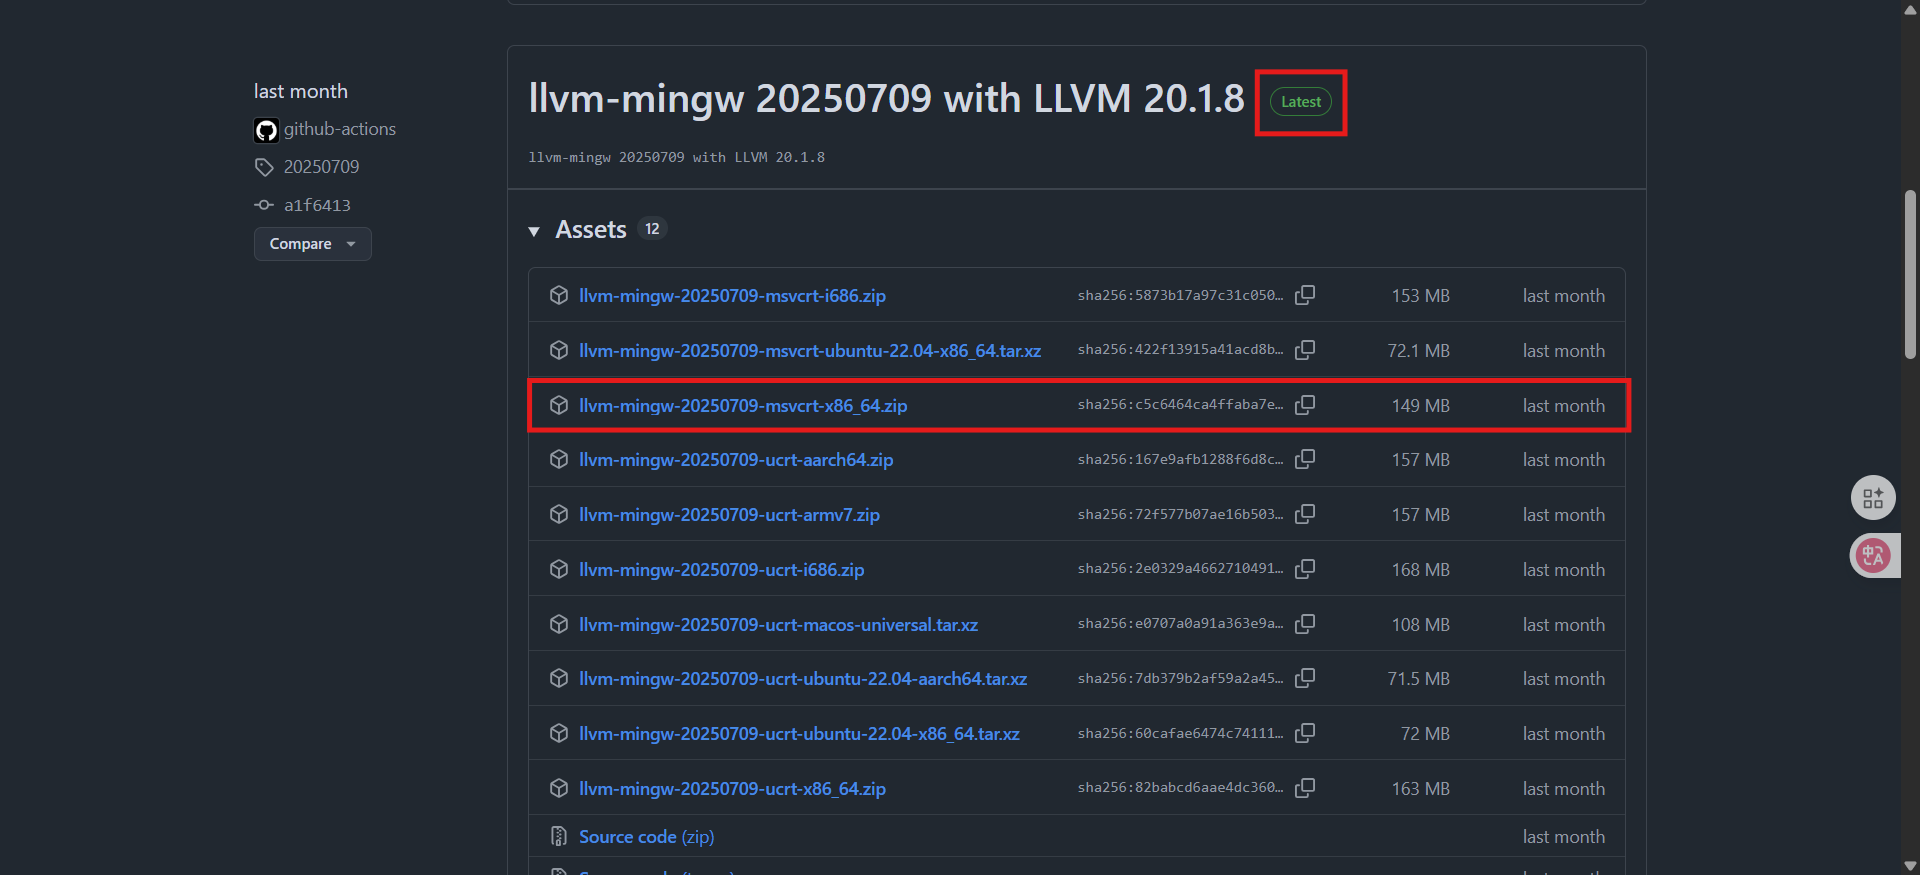This screenshot has height=875, width=1920.
Task: Download llvm-mingw-20250709-msvcrt-ubuntu-22.04-x86_64.tar.xz
Action: [x=810, y=350]
